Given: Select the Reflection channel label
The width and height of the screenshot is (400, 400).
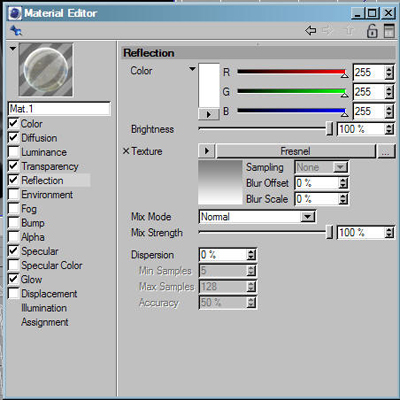Looking at the screenshot, I should (42, 180).
